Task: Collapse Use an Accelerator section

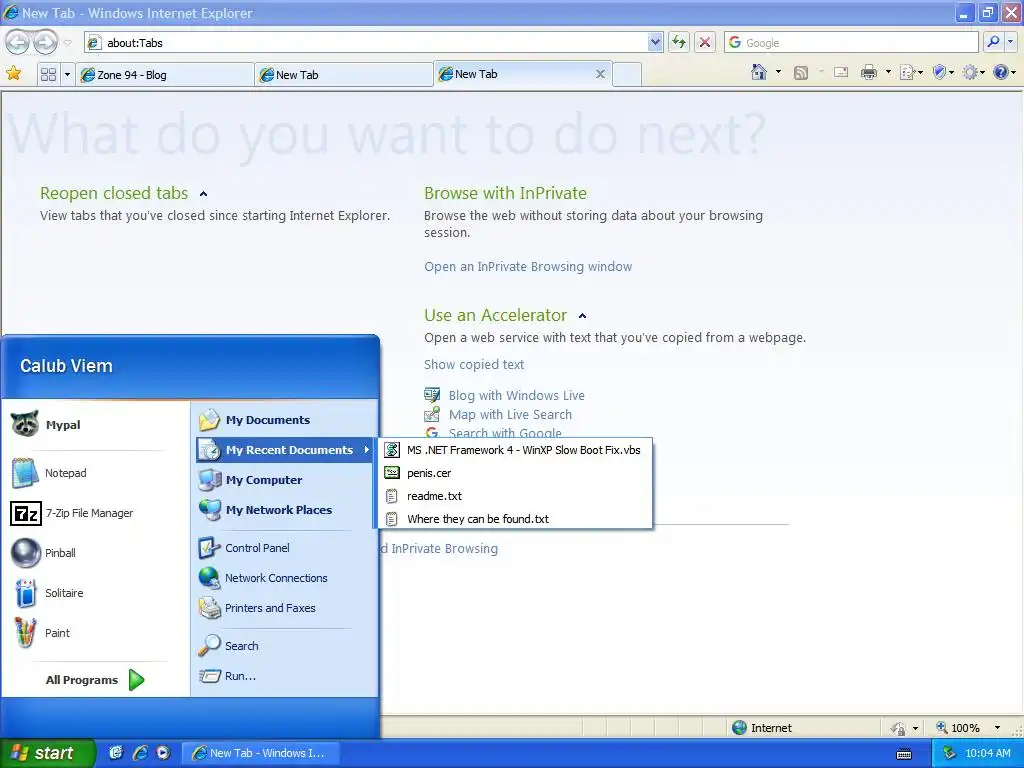Action: pyautogui.click(x=583, y=316)
